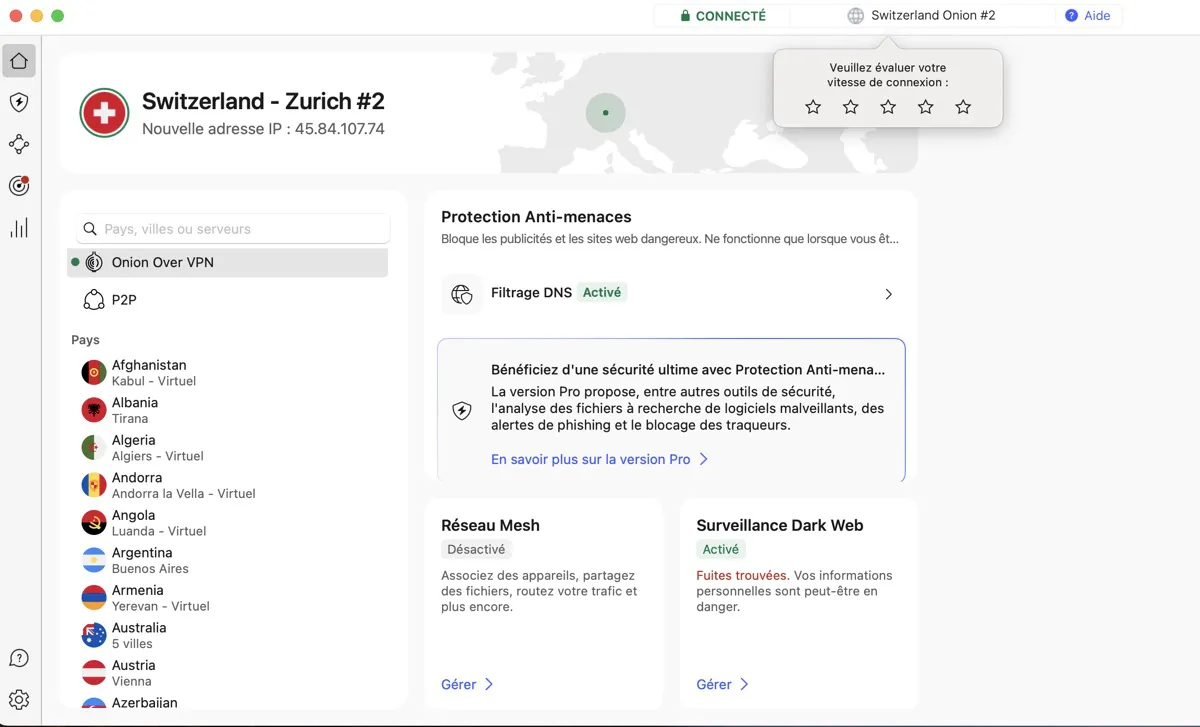This screenshot has height=727, width=1200.
Task: Open the statistics bars sidebar icon
Action: [19, 228]
